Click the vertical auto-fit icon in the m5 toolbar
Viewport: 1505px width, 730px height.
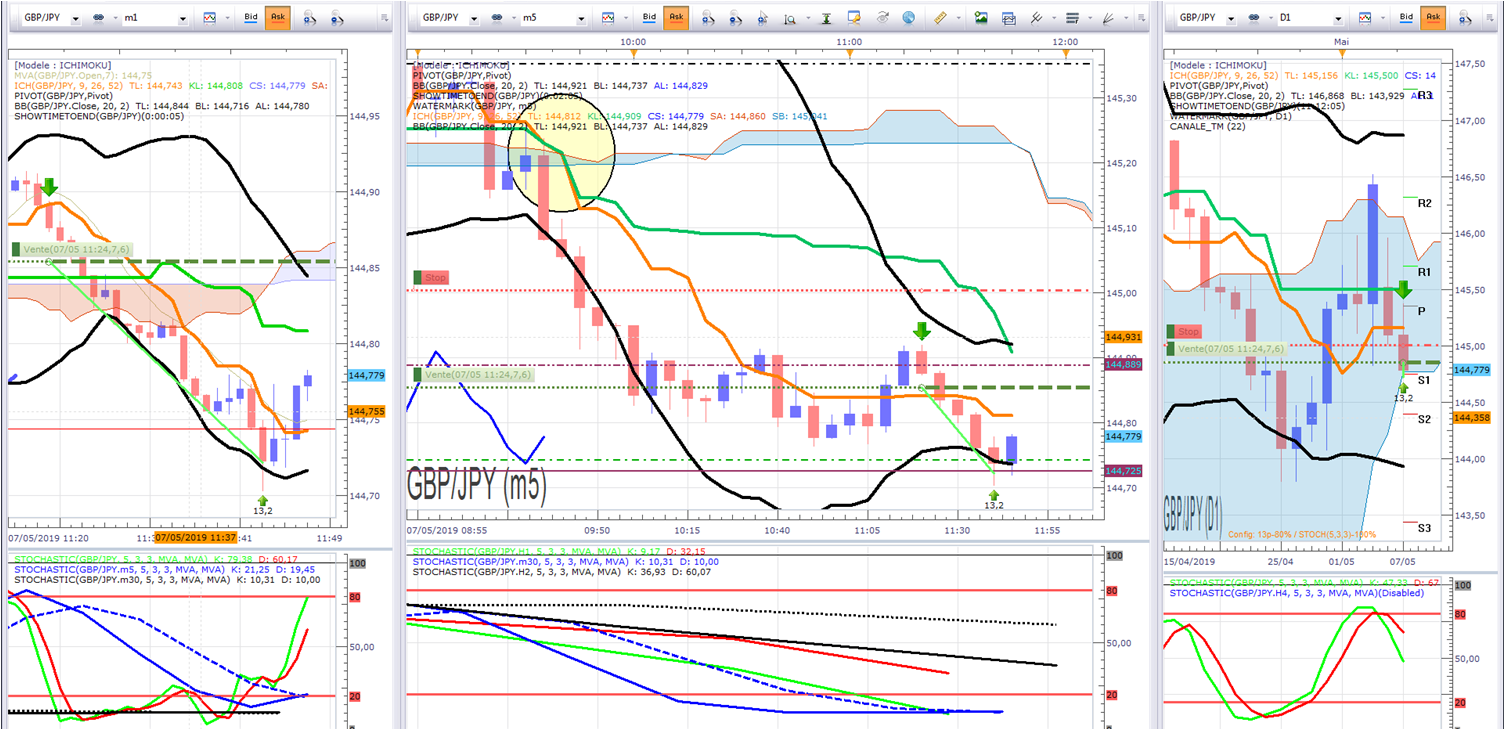[827, 18]
